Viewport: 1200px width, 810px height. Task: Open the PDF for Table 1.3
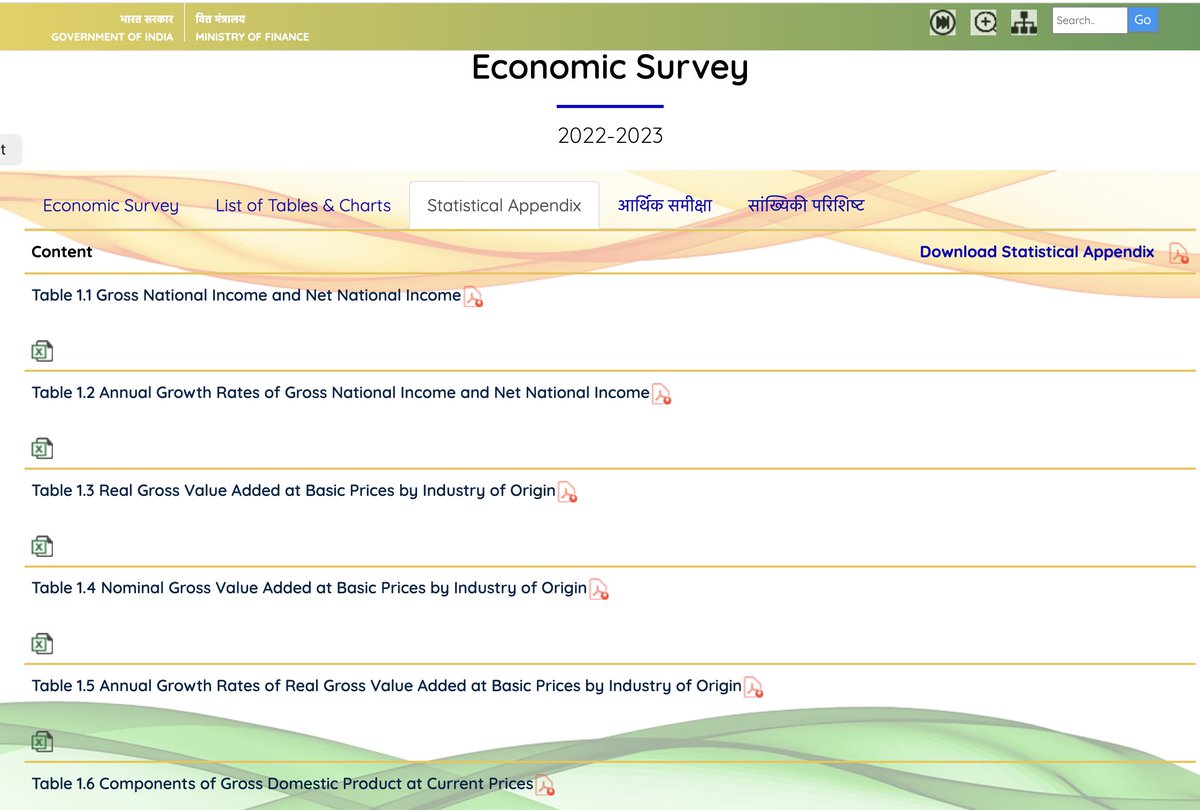[x=567, y=492]
